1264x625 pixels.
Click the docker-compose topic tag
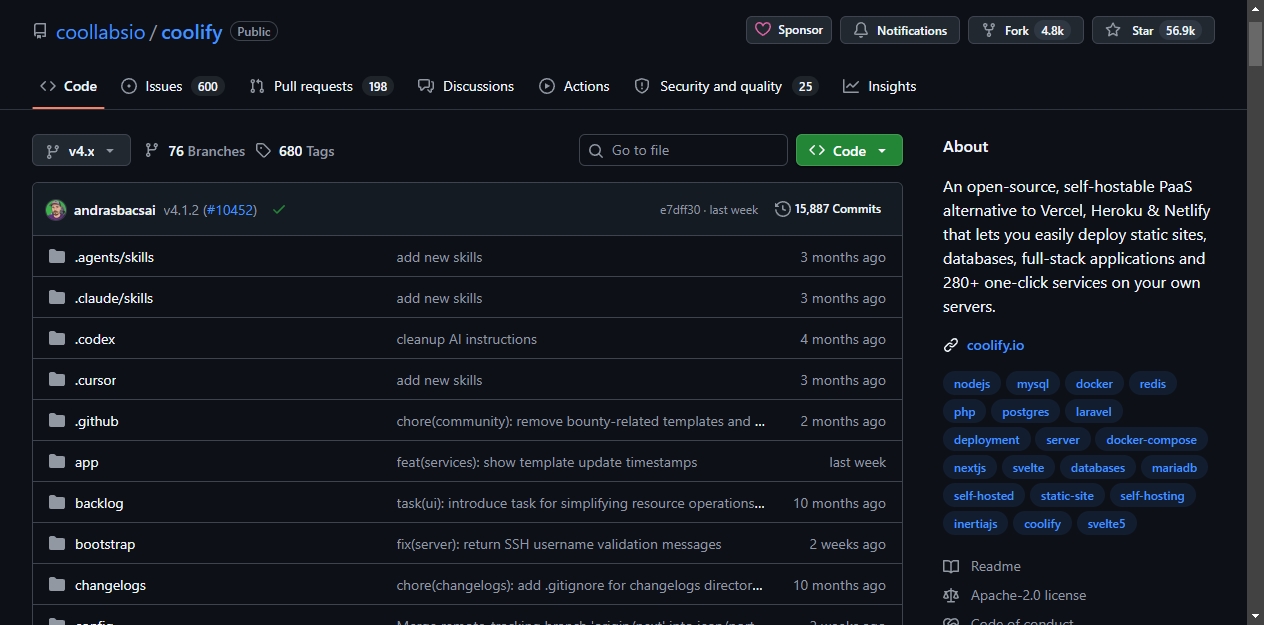pyautogui.click(x=1152, y=440)
